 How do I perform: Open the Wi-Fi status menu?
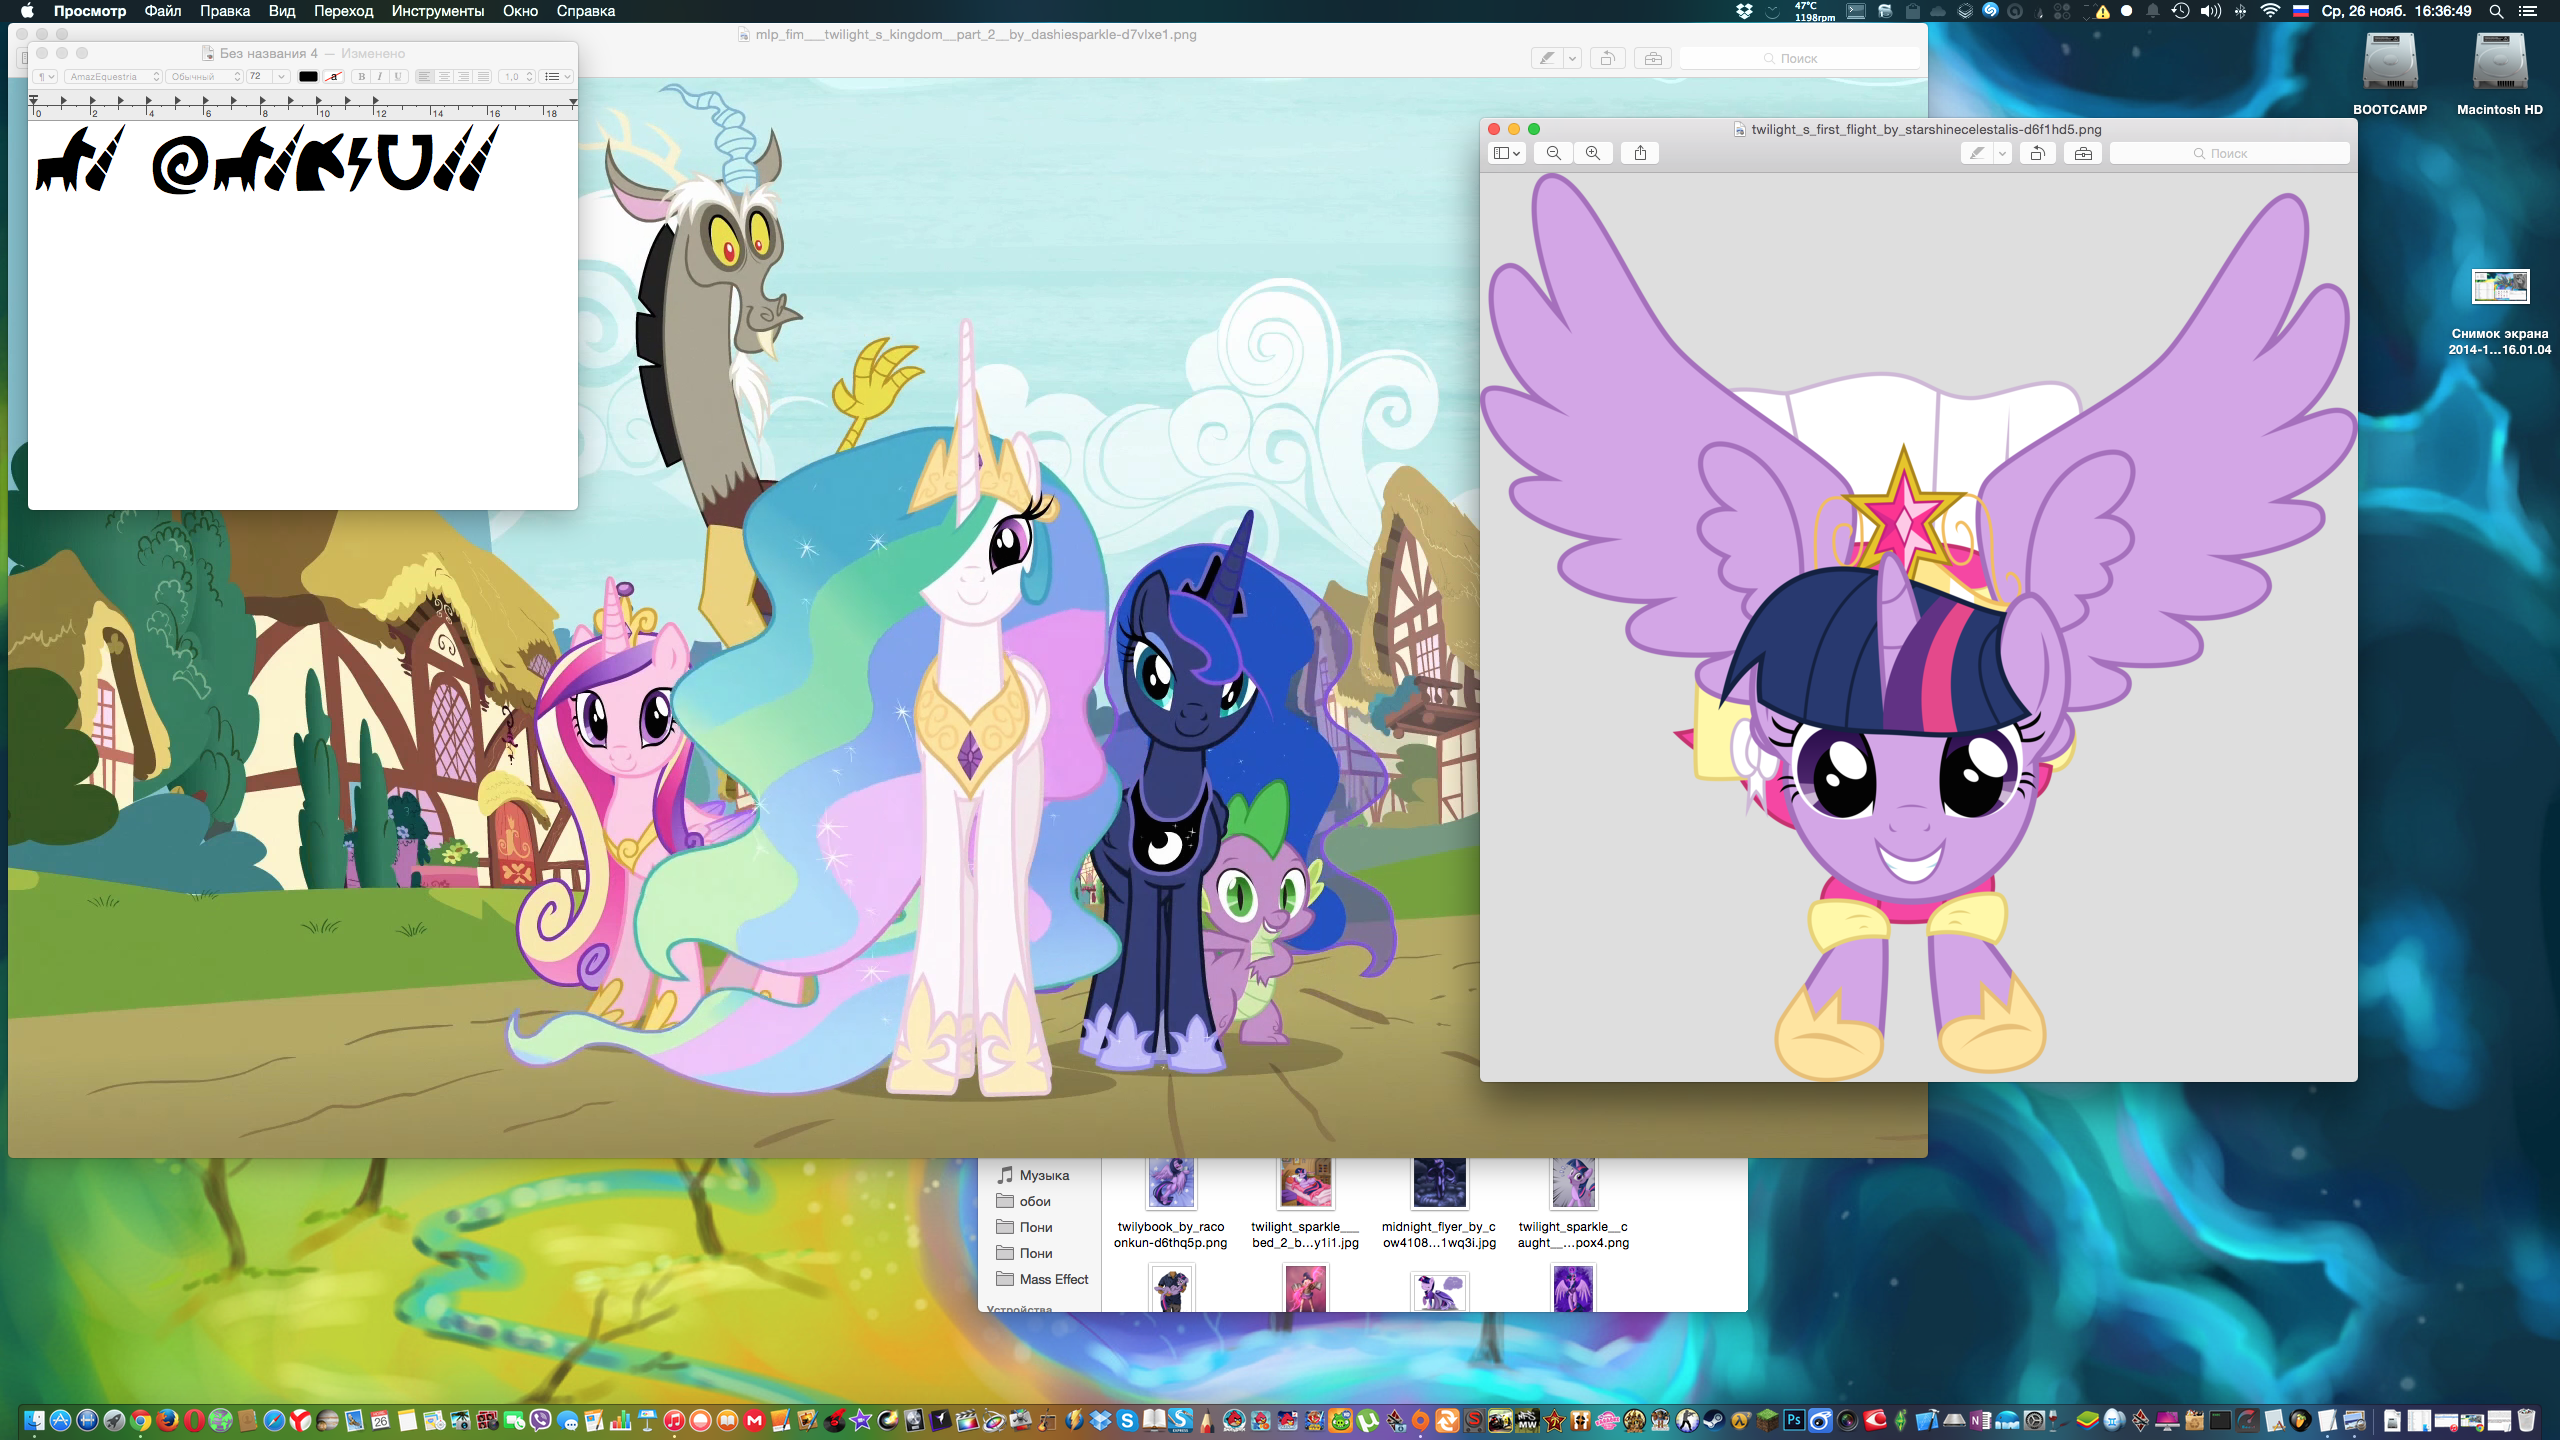pyautogui.click(x=2270, y=11)
